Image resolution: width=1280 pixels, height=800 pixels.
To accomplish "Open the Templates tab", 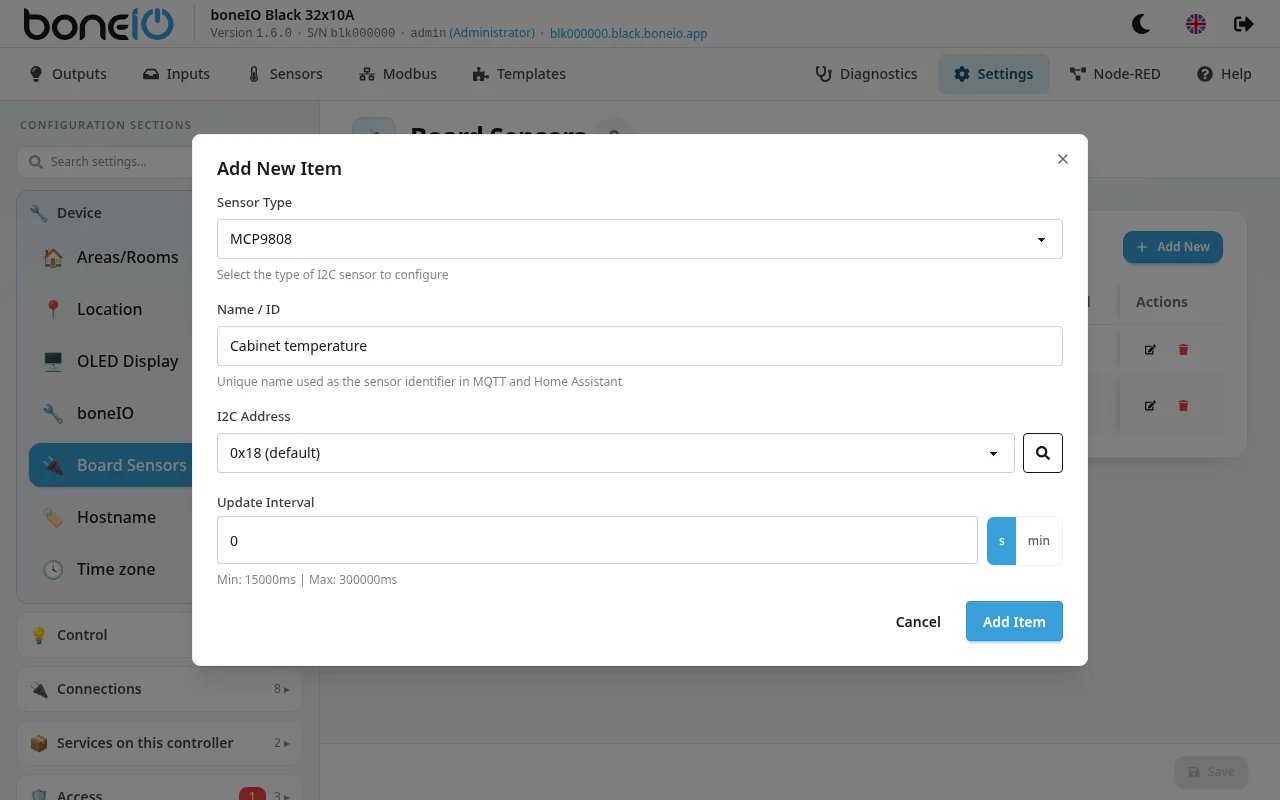I will 519,74.
